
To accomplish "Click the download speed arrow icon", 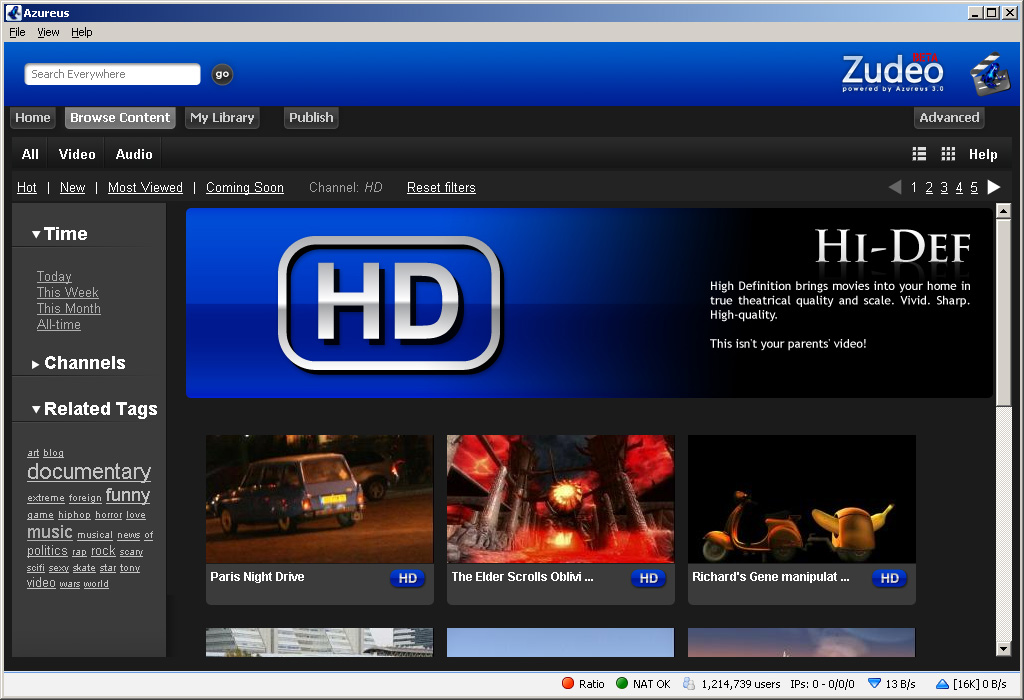I will coord(874,684).
